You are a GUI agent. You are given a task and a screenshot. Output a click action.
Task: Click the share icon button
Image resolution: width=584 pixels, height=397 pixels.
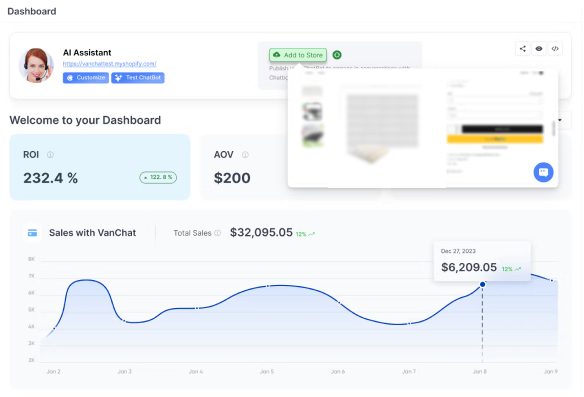click(x=523, y=49)
